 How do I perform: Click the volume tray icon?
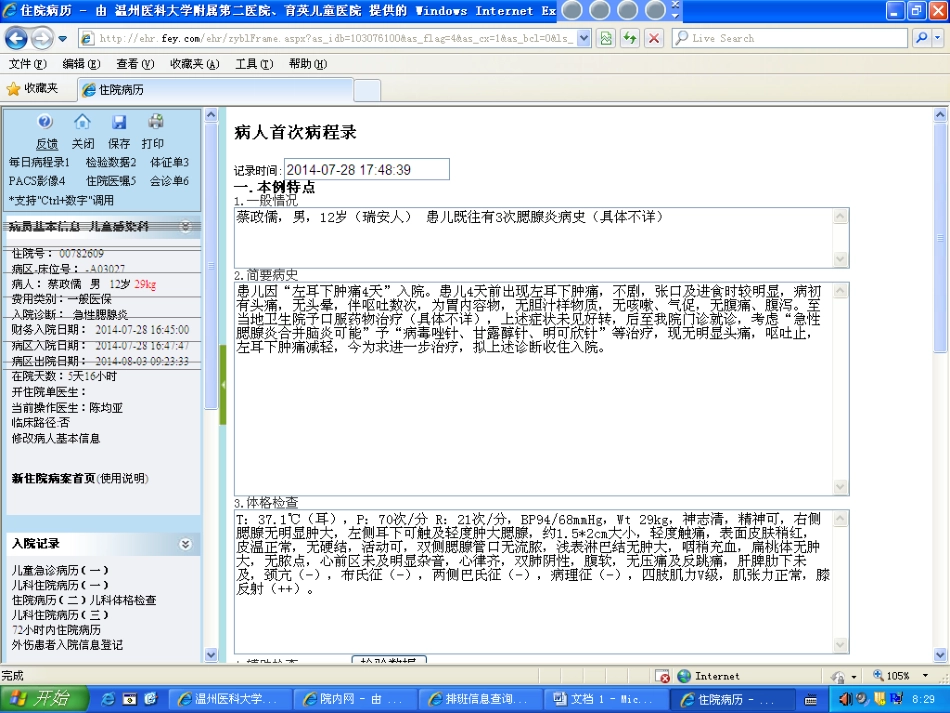click(845, 699)
